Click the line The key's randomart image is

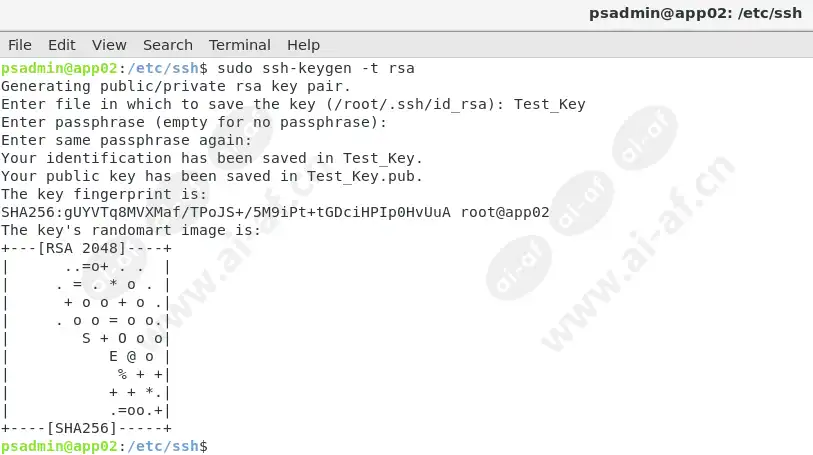click(x=131, y=230)
